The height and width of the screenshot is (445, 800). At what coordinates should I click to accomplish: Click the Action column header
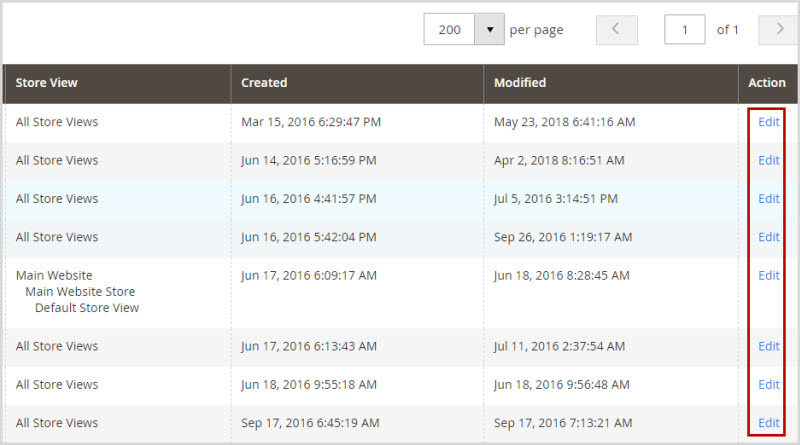(767, 83)
